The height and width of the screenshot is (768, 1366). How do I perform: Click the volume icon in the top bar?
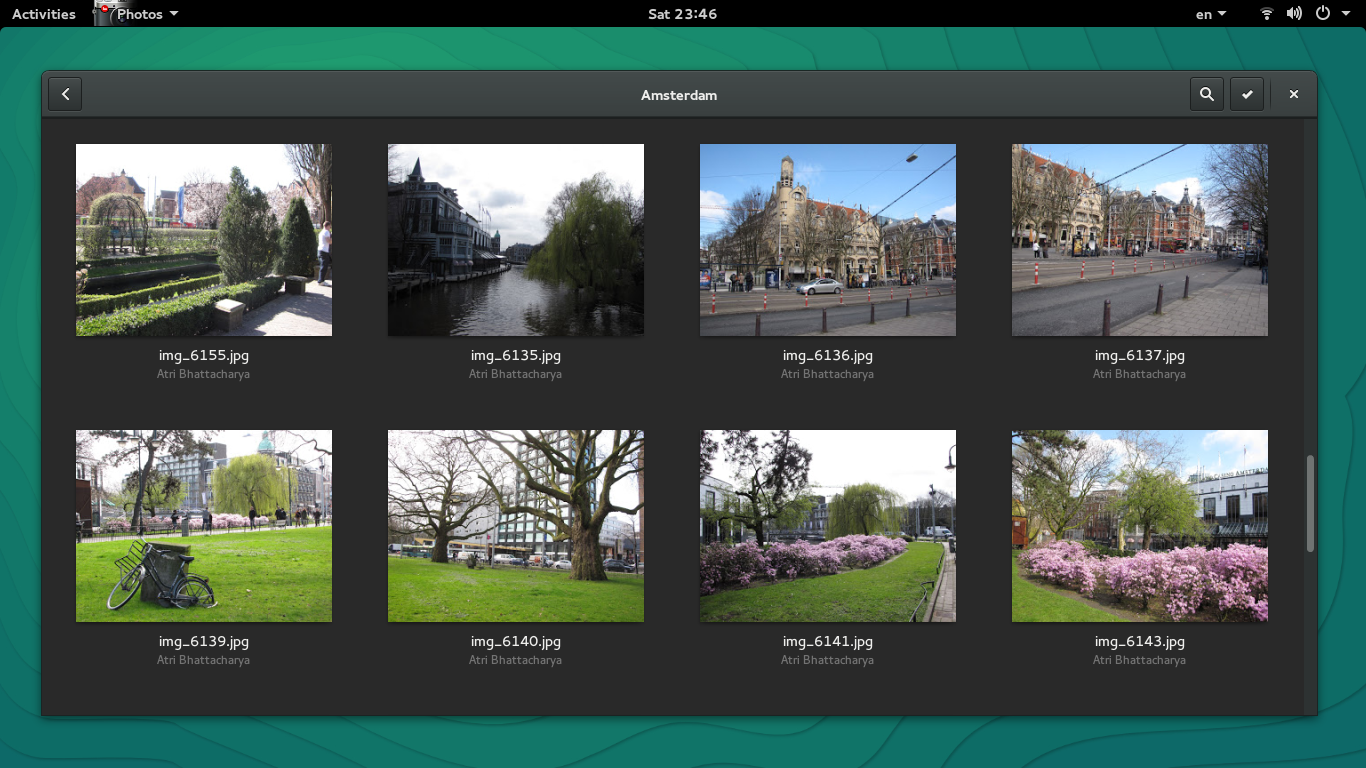click(x=1294, y=13)
